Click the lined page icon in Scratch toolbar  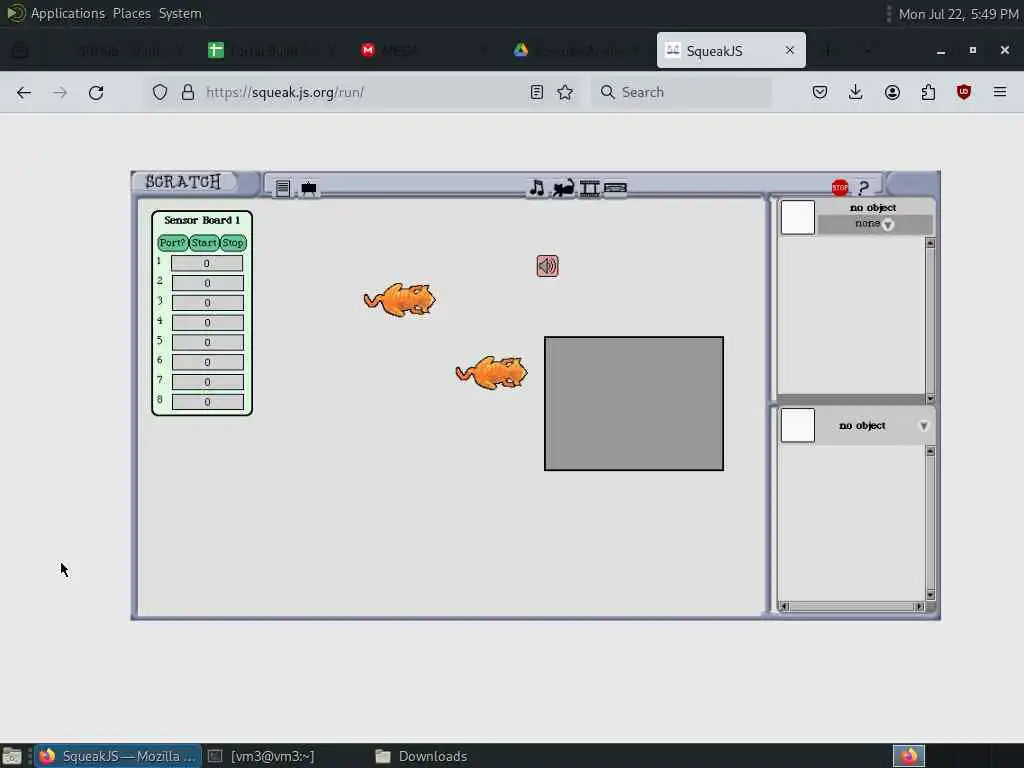[x=283, y=189]
